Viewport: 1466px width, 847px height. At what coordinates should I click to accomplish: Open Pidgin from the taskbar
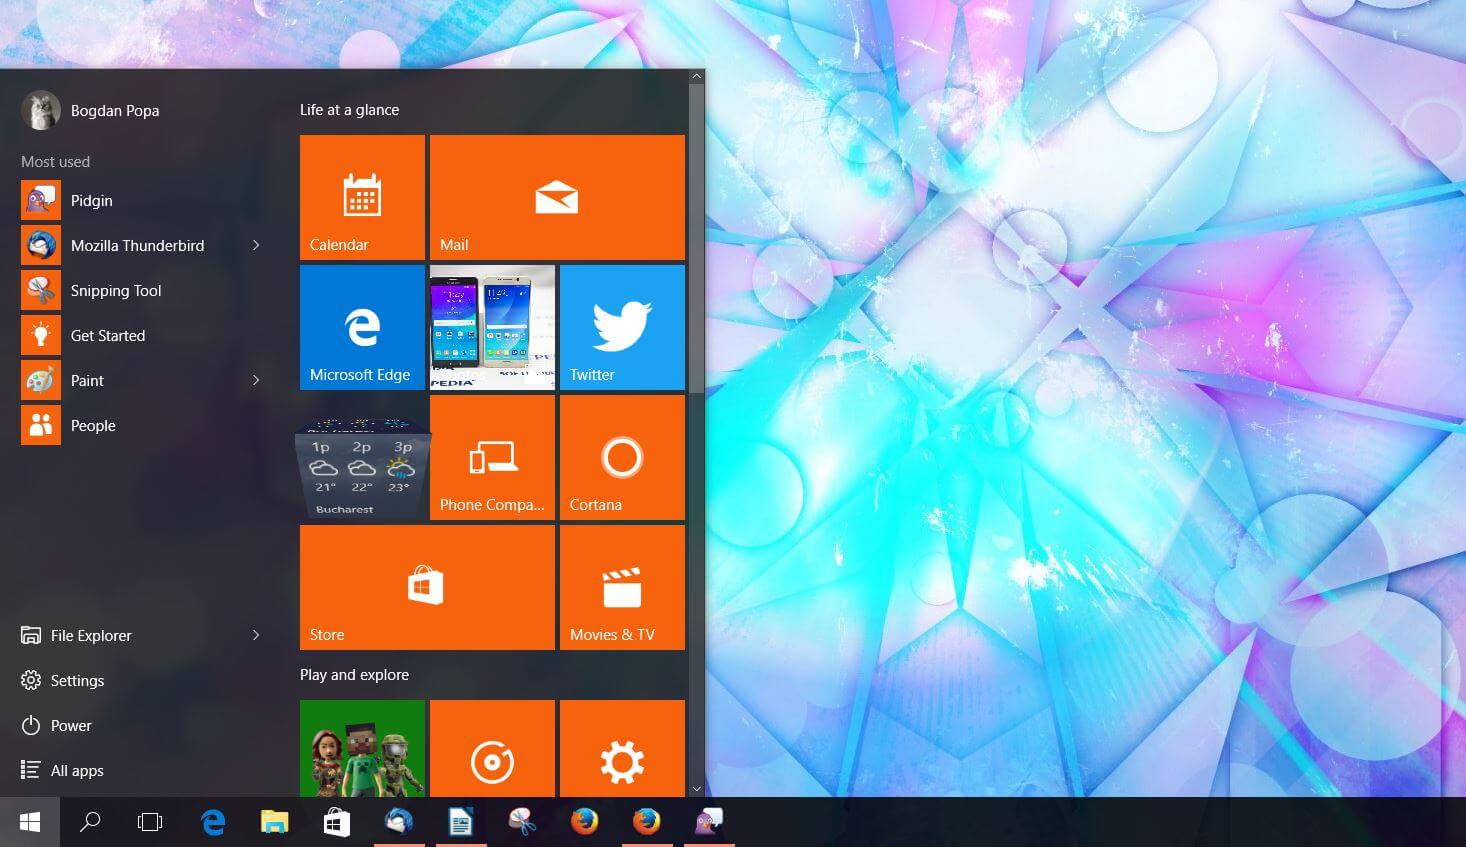pos(709,822)
